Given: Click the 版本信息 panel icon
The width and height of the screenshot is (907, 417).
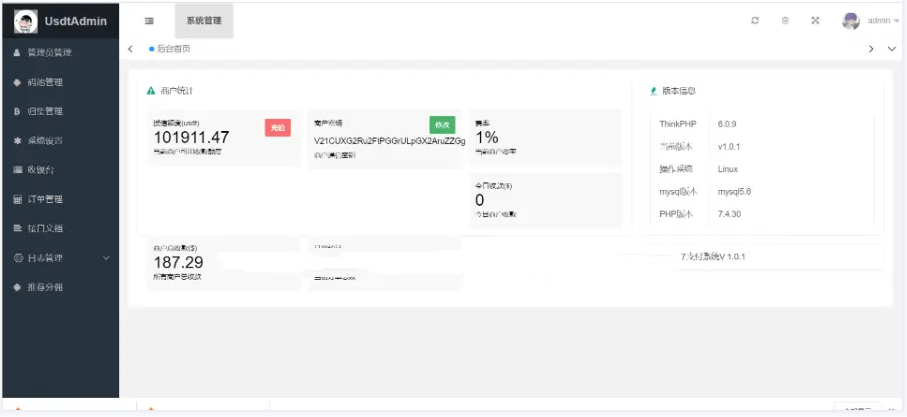Looking at the screenshot, I should [654, 91].
